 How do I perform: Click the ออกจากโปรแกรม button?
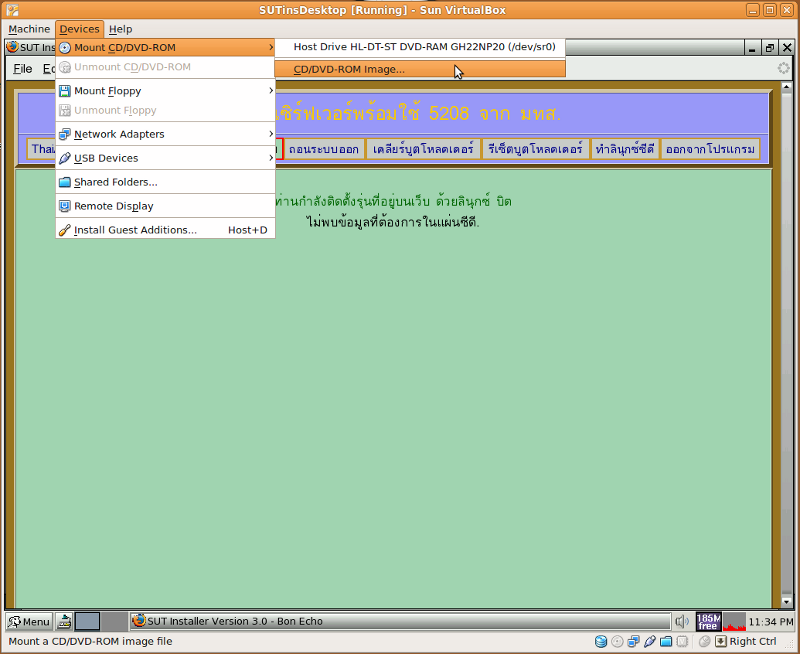click(710, 149)
